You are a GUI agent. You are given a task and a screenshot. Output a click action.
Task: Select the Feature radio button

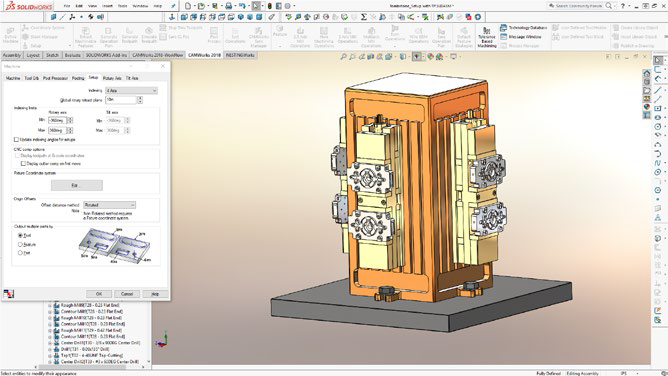(20, 244)
